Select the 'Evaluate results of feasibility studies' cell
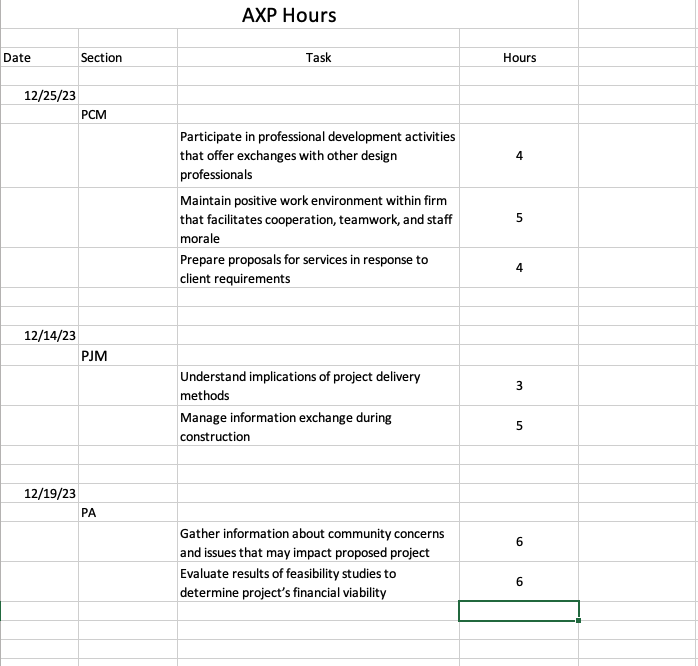 [x=318, y=582]
